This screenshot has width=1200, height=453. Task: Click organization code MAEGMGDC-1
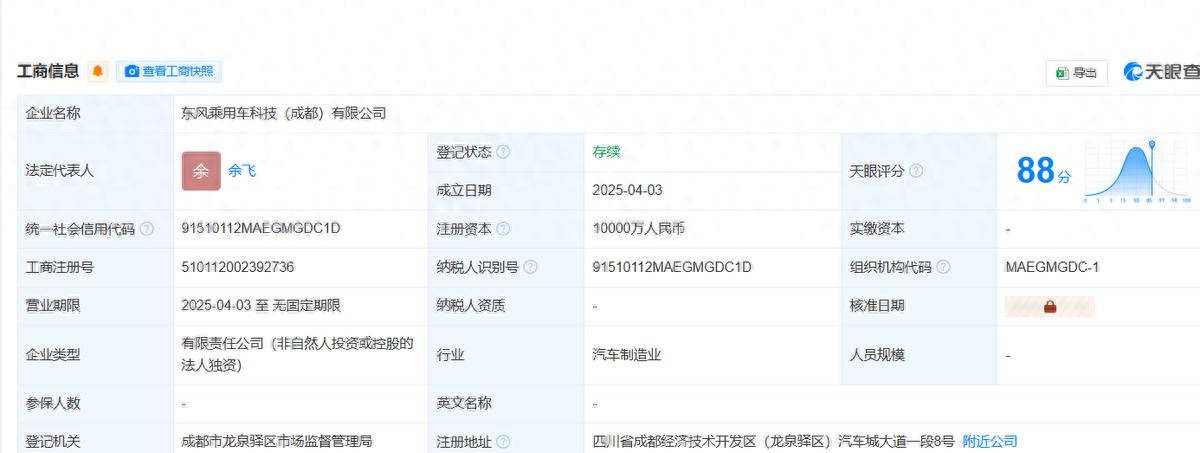1053,267
